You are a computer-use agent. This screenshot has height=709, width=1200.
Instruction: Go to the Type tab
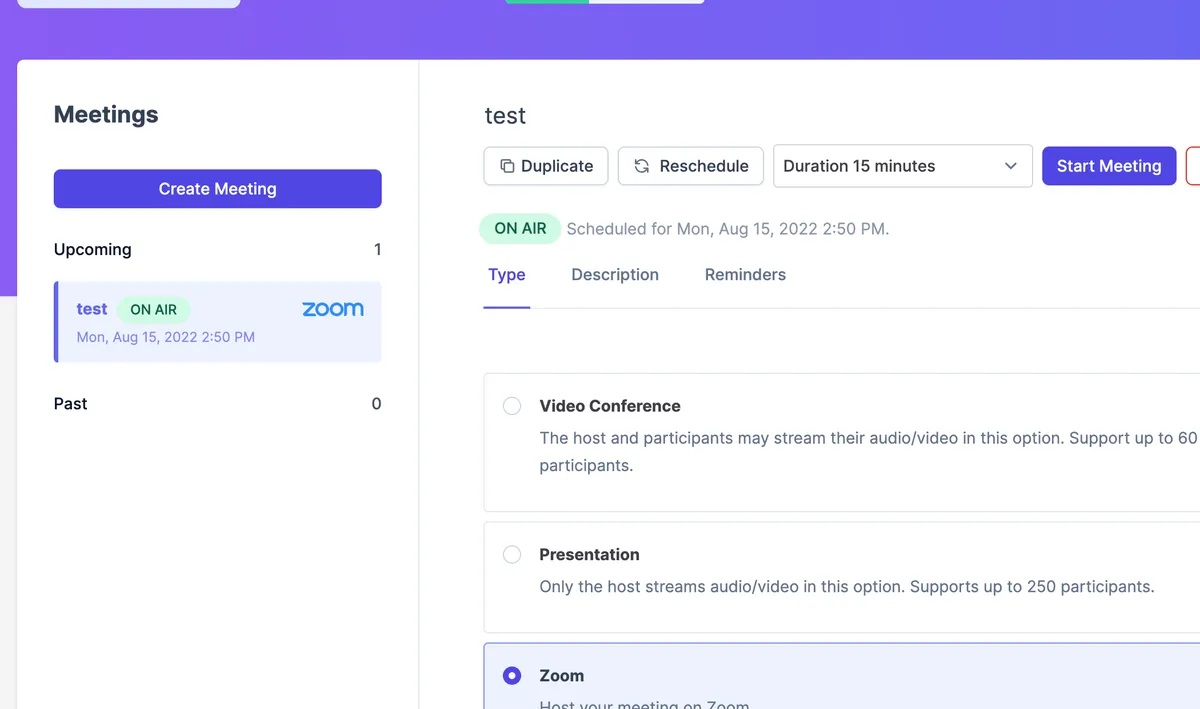[506, 275]
